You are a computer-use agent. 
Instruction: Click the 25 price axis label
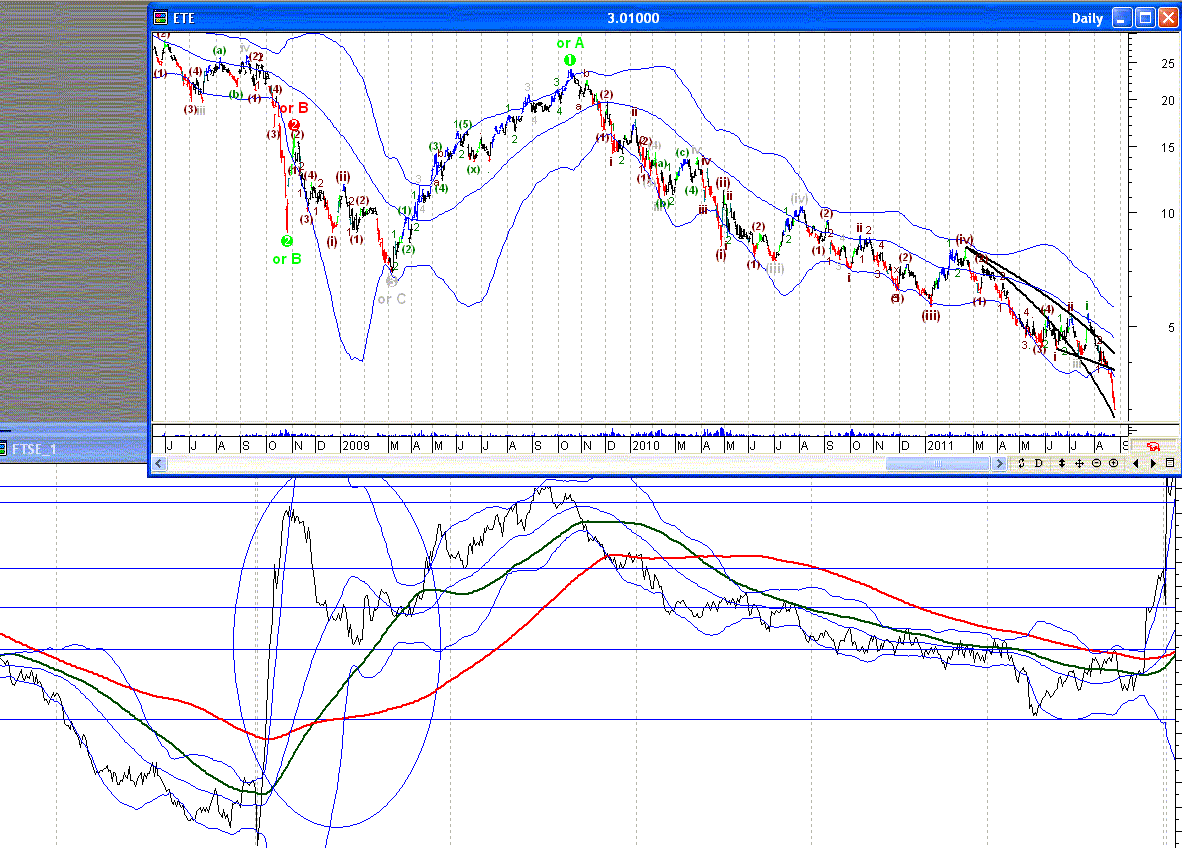[1168, 64]
